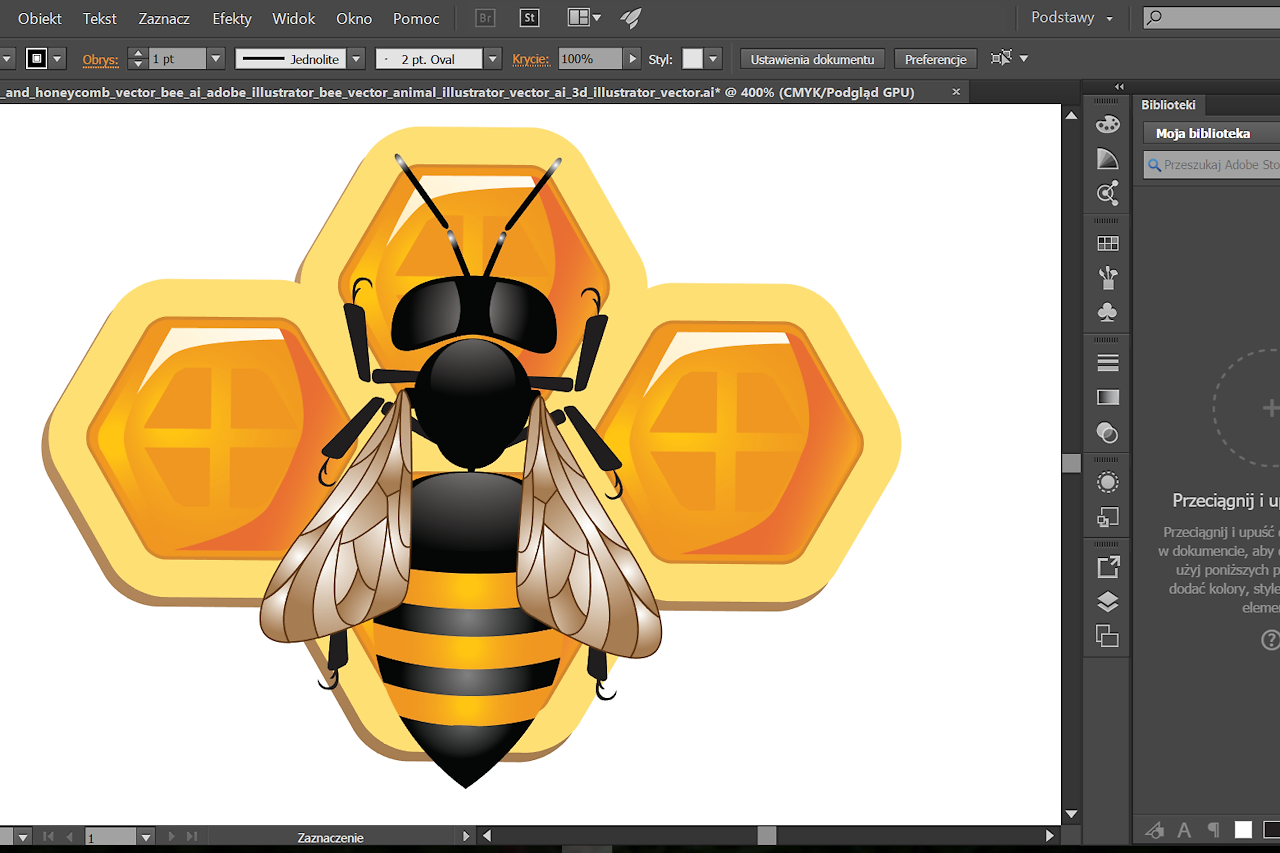Image resolution: width=1280 pixels, height=853 pixels.
Task: Click the Styl graphic style swatch
Action: click(692, 59)
